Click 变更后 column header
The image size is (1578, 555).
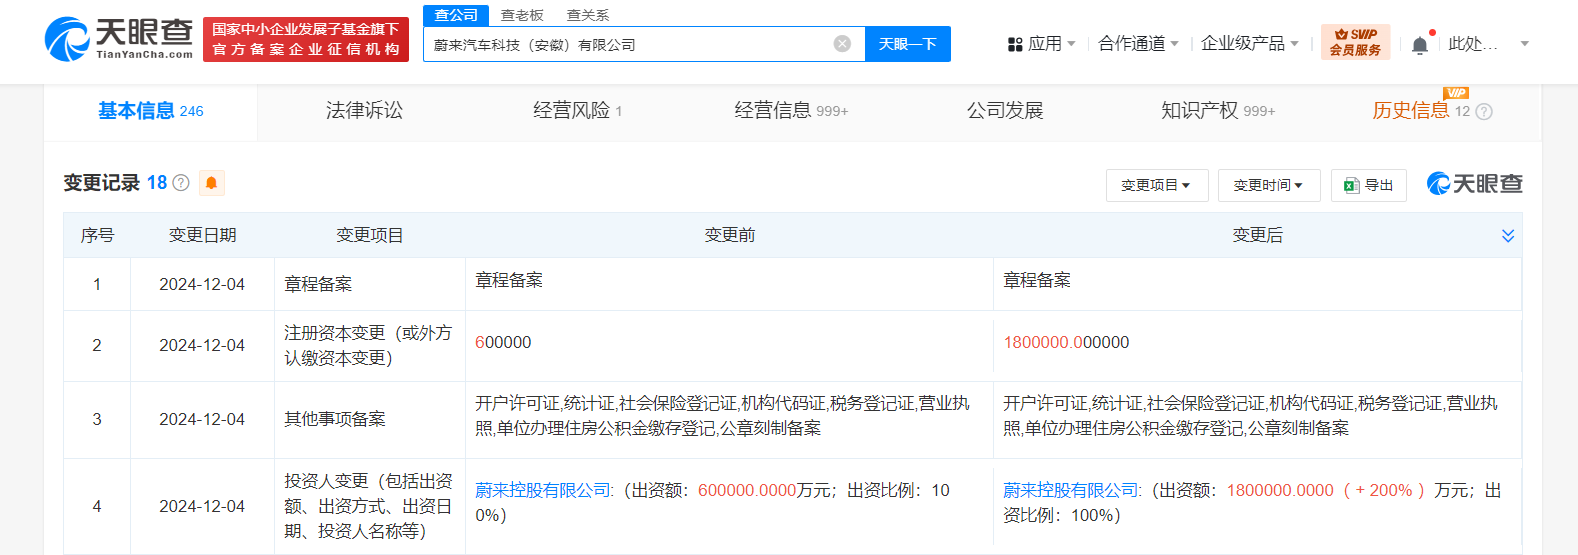1257,235
